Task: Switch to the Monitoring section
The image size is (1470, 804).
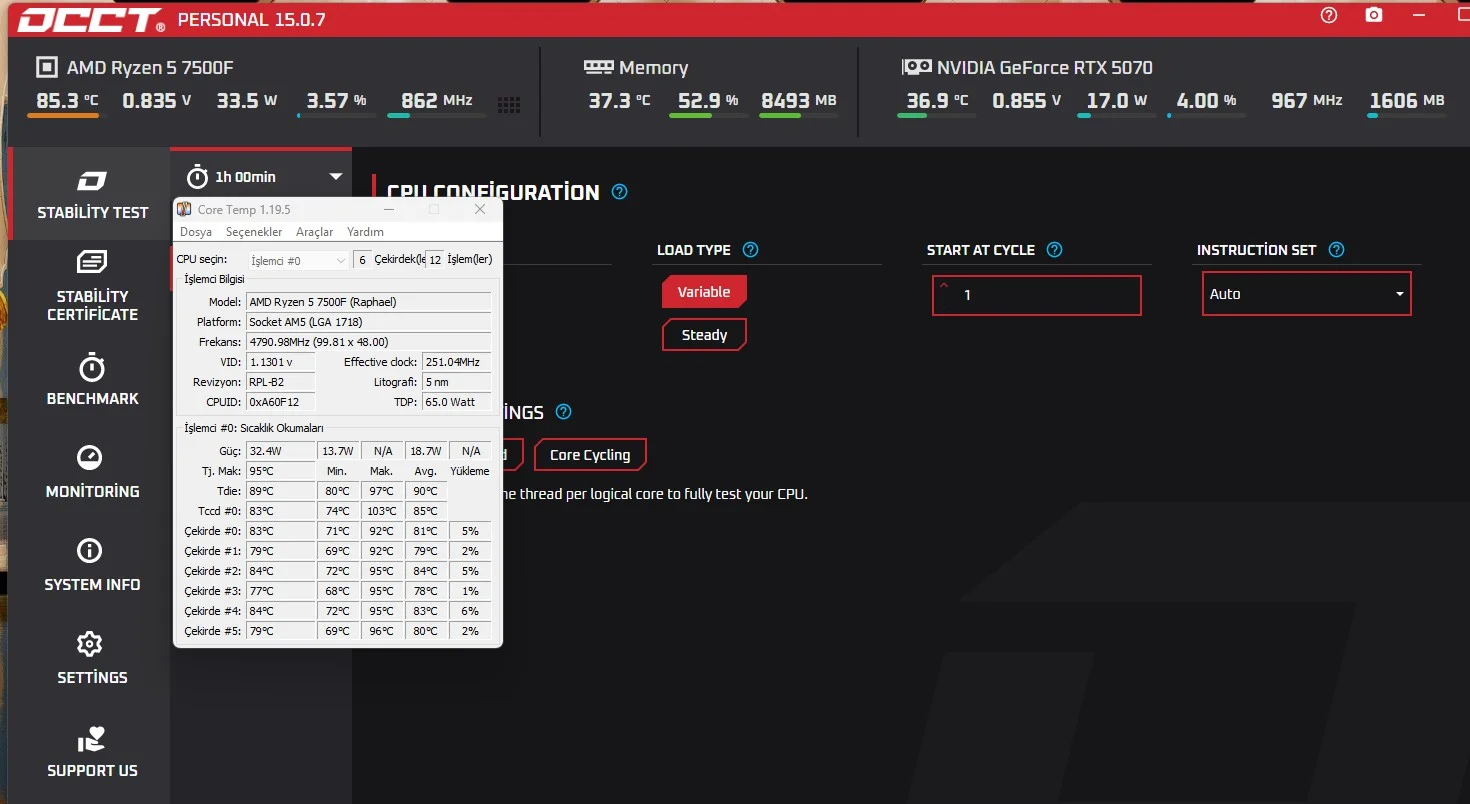Action: tap(92, 473)
